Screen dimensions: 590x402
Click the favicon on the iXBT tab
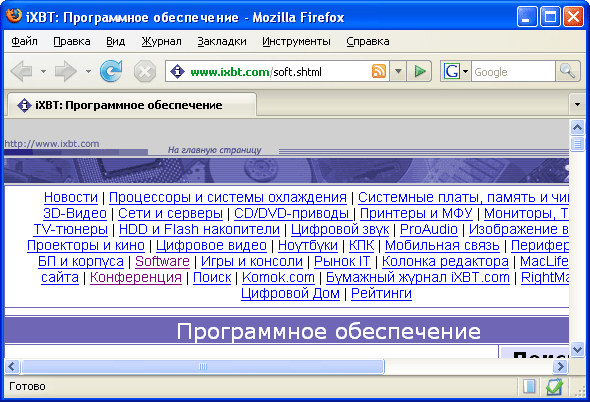click(24, 105)
